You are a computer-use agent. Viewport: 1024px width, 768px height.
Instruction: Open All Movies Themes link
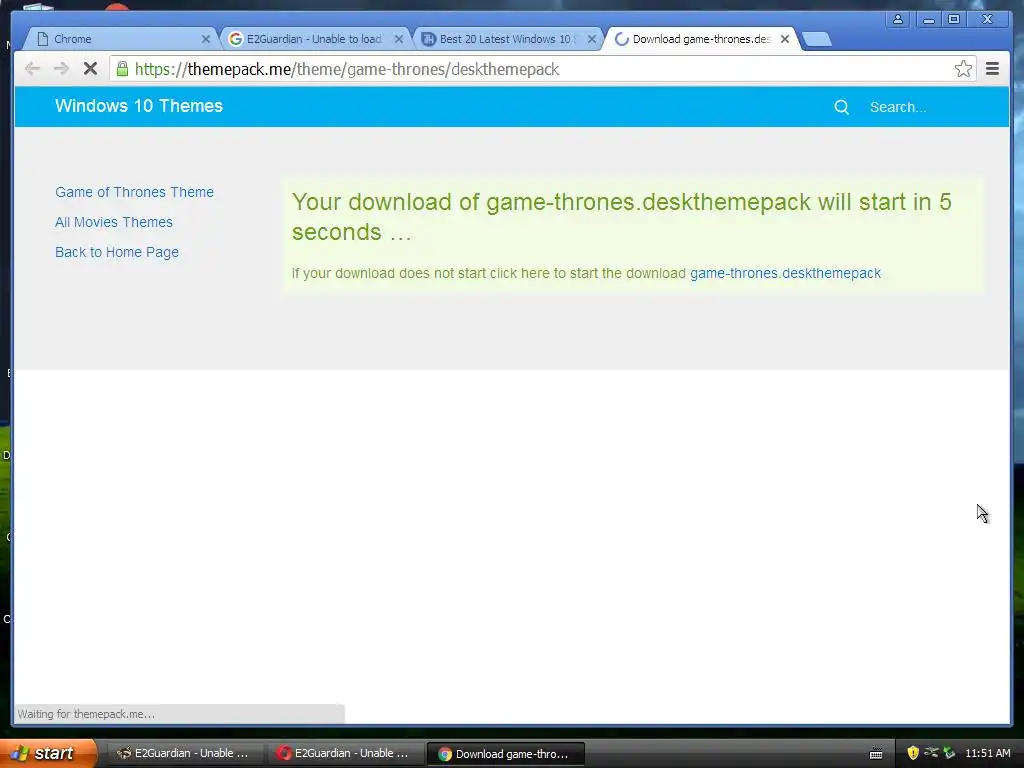click(114, 222)
